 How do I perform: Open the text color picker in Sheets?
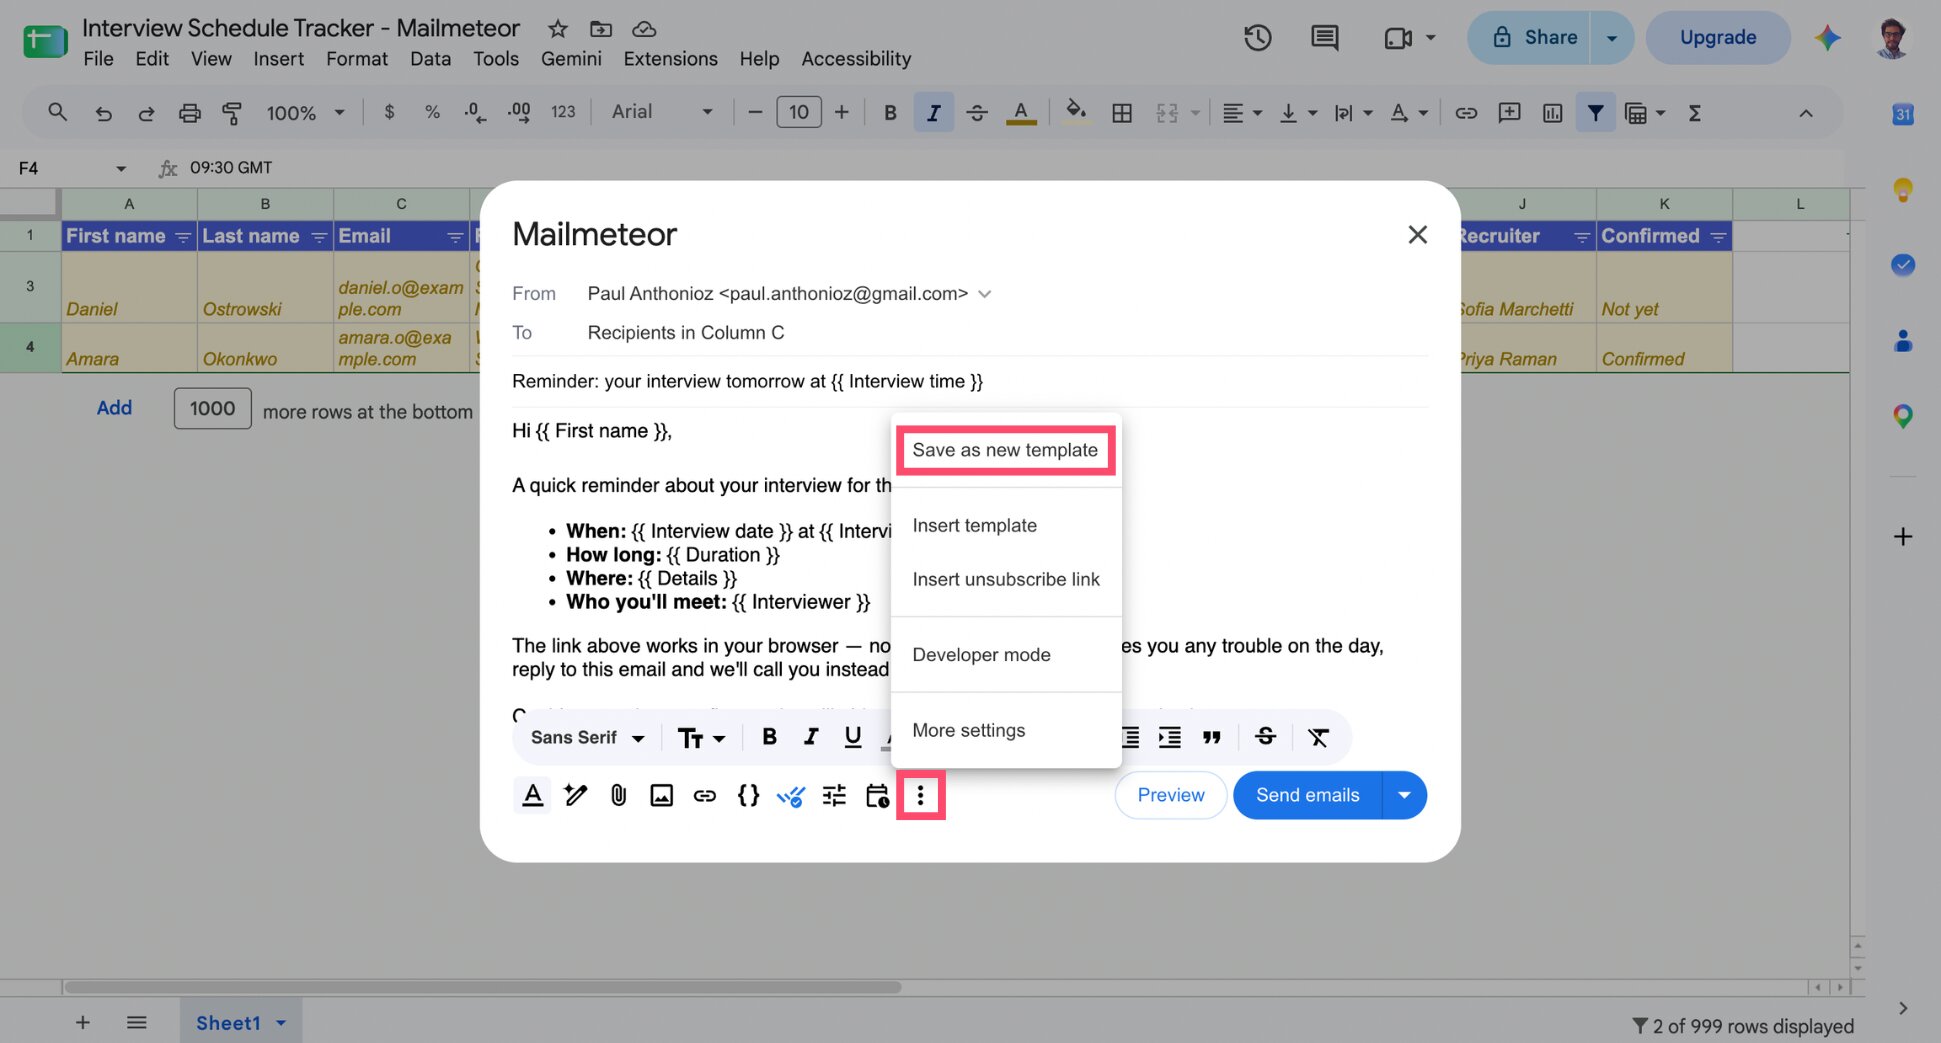1020,113
